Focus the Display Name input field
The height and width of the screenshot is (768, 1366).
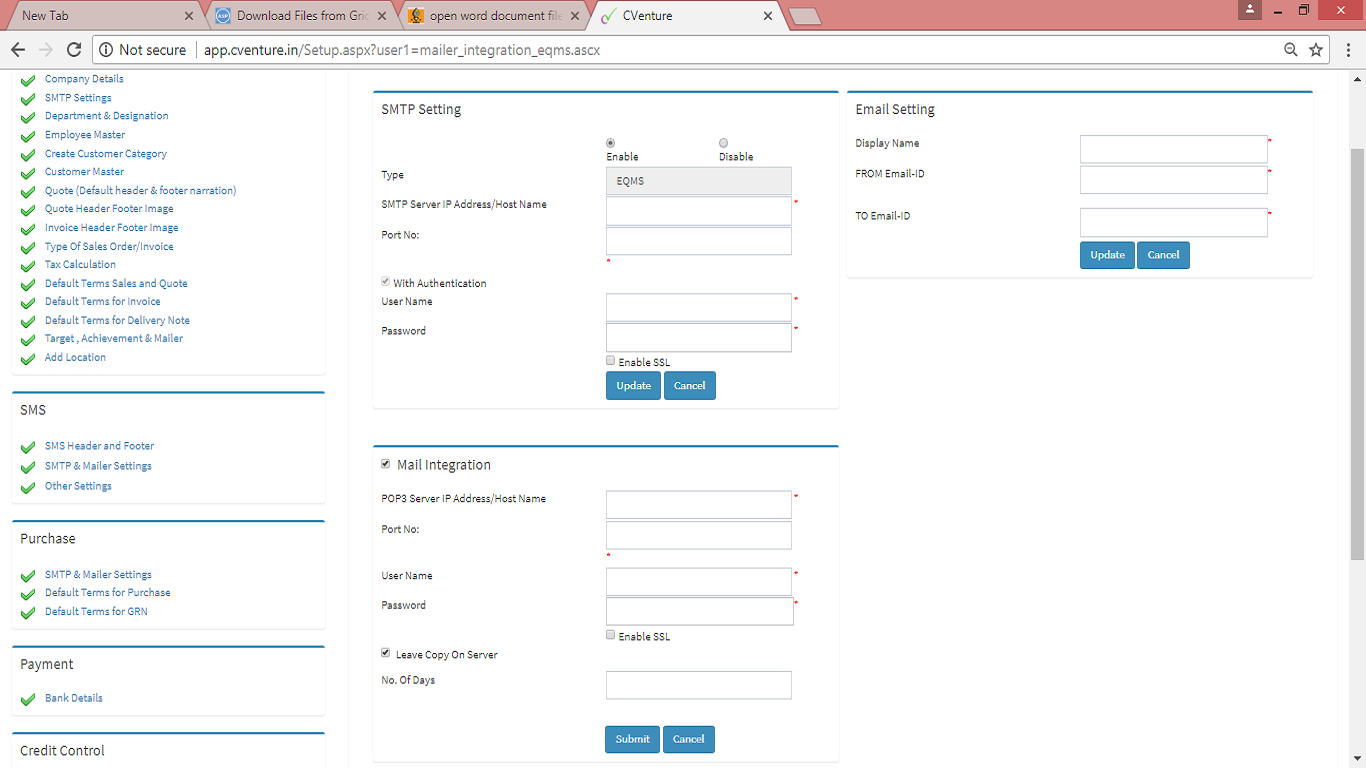[1173, 149]
